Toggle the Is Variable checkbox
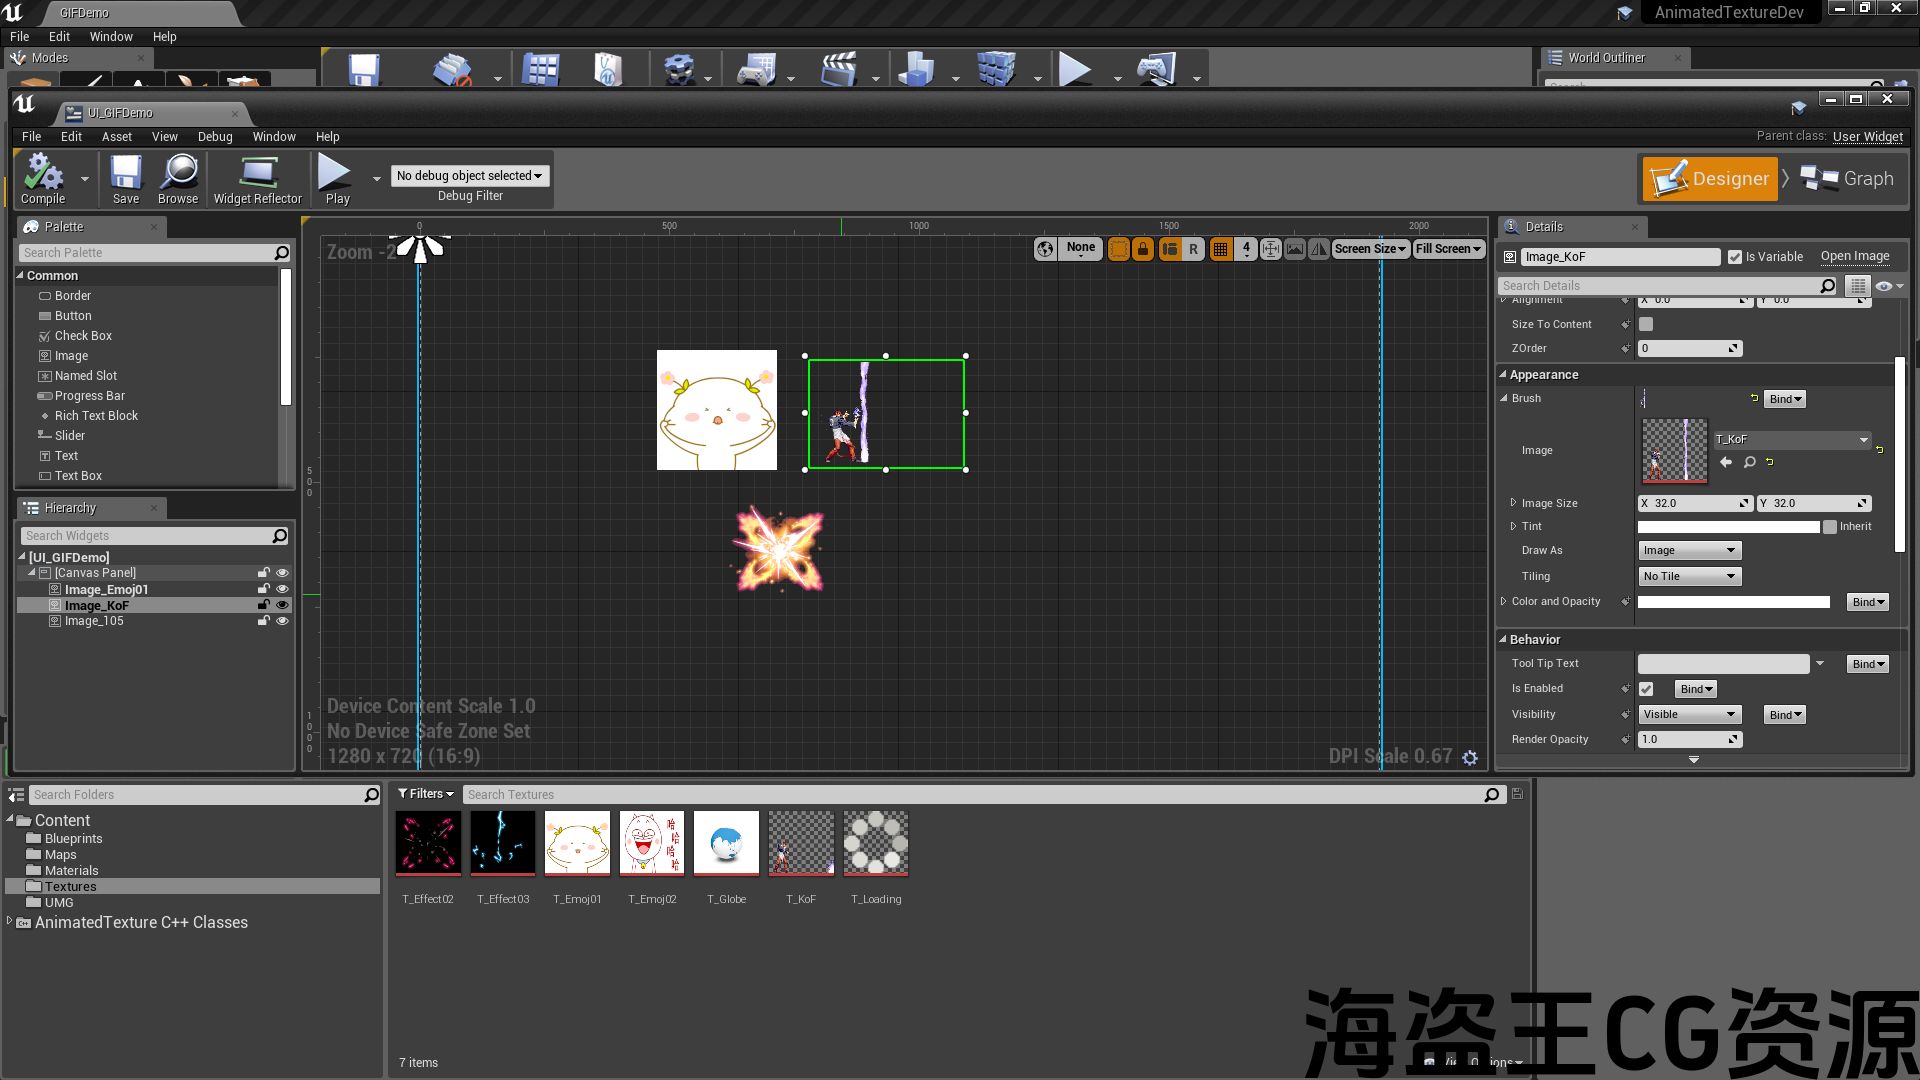The image size is (1920, 1080). coord(1735,257)
